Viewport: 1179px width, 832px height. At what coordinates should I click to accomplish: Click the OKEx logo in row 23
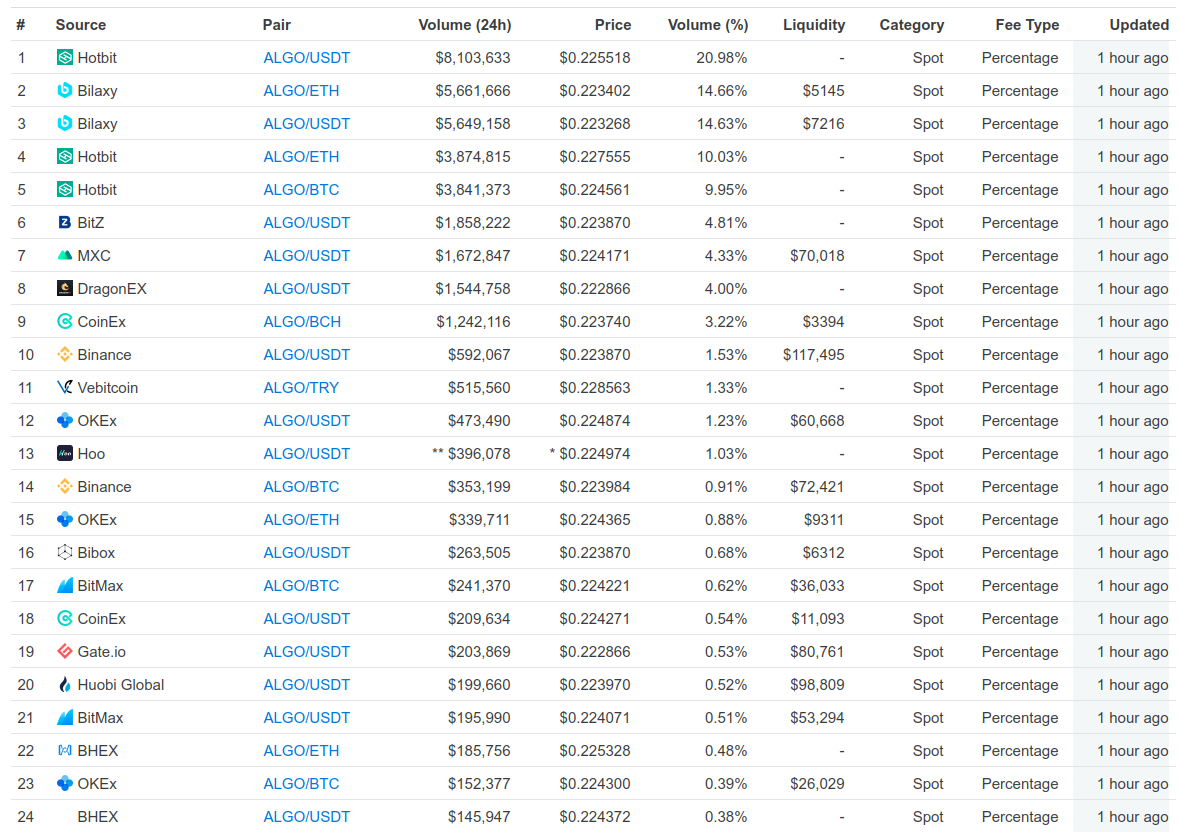(x=65, y=785)
